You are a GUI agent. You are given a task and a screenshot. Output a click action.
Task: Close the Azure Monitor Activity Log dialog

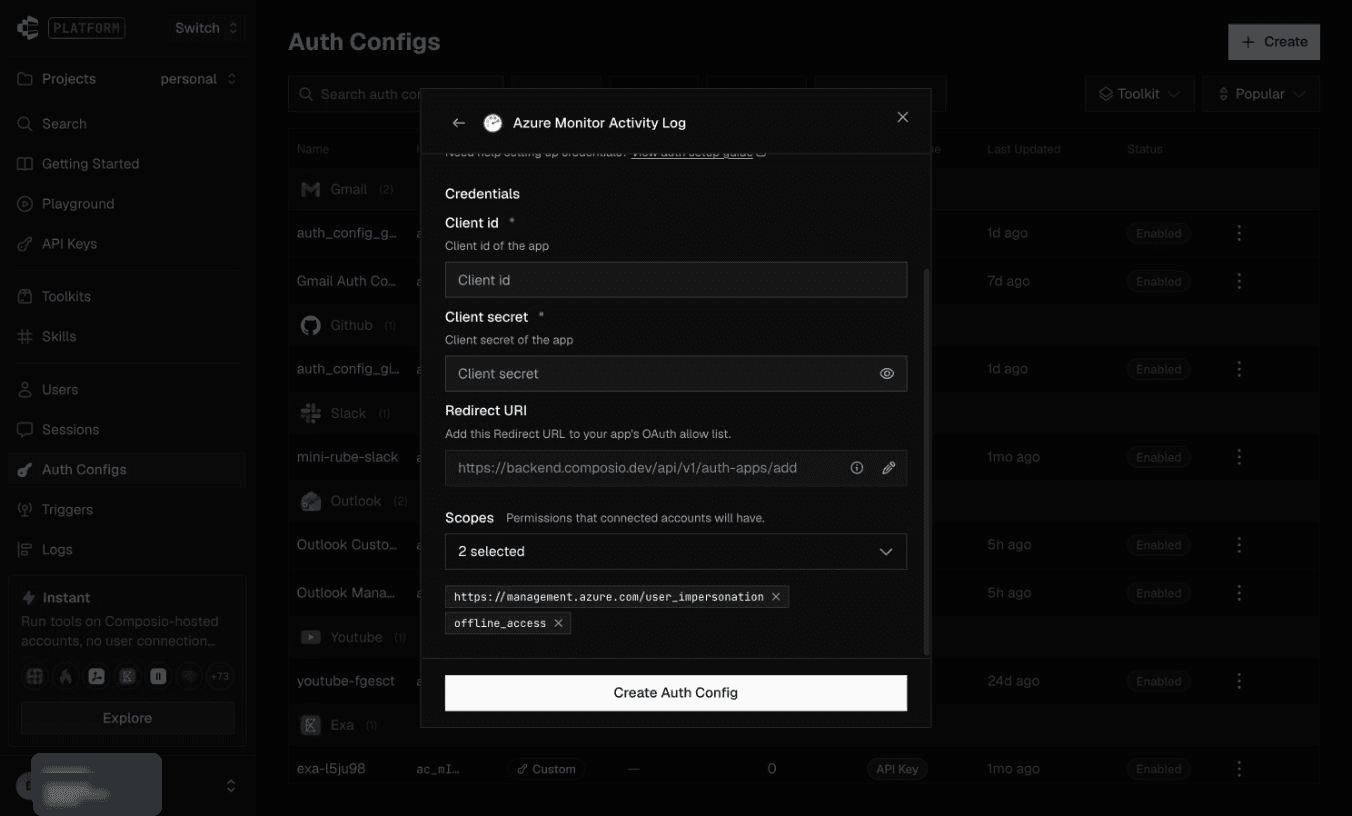[x=903, y=117]
